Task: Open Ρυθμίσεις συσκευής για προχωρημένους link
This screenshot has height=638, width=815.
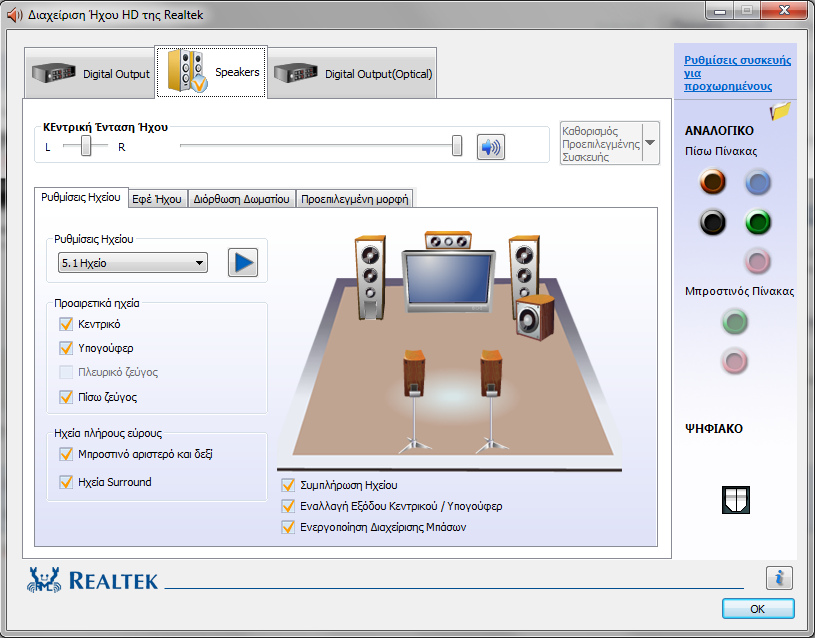Action: click(x=738, y=73)
